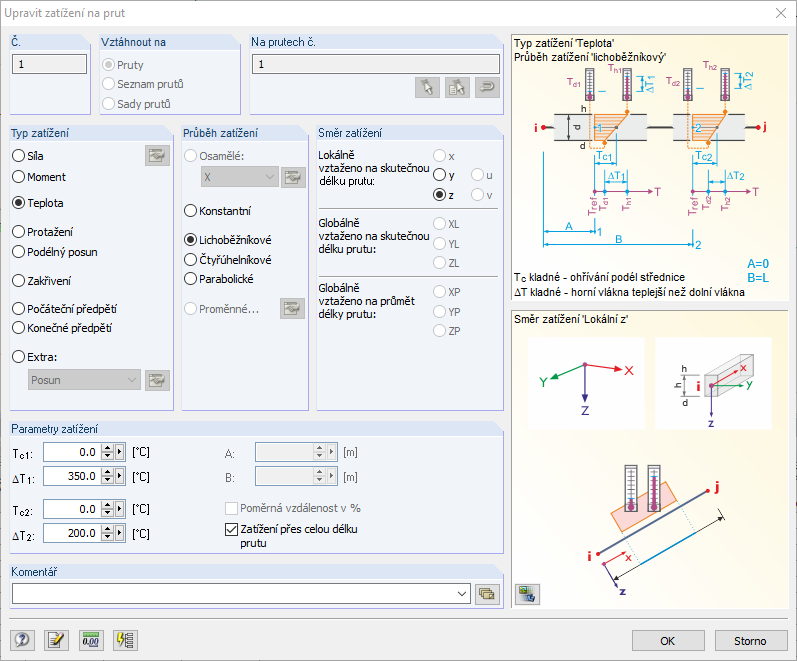Click Storno to cancel

750,641
